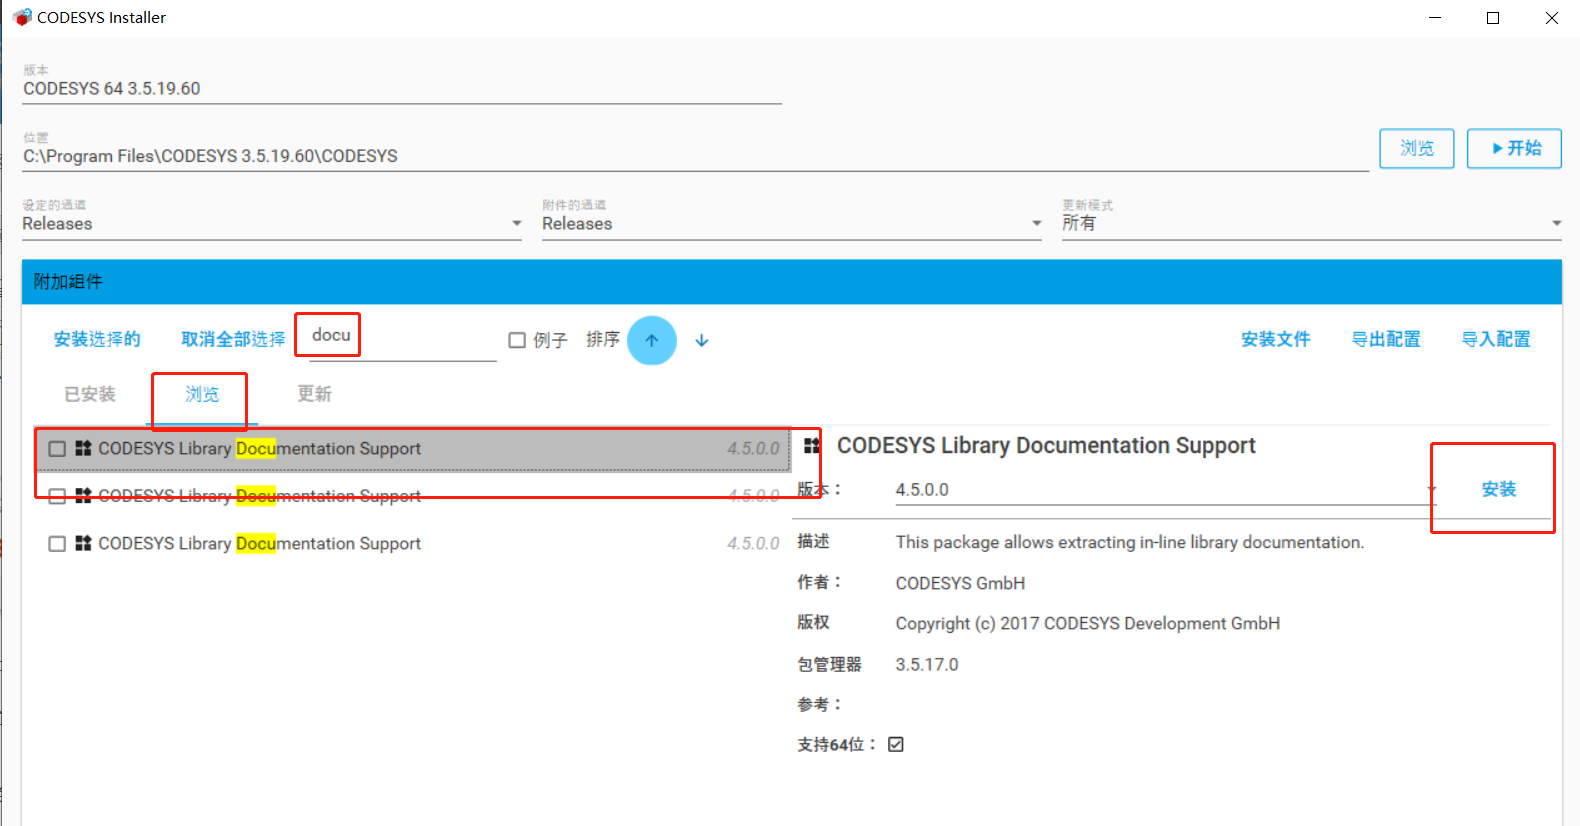The image size is (1580, 826).
Task: Click the 导入配置 link
Action: pyautogui.click(x=1496, y=339)
